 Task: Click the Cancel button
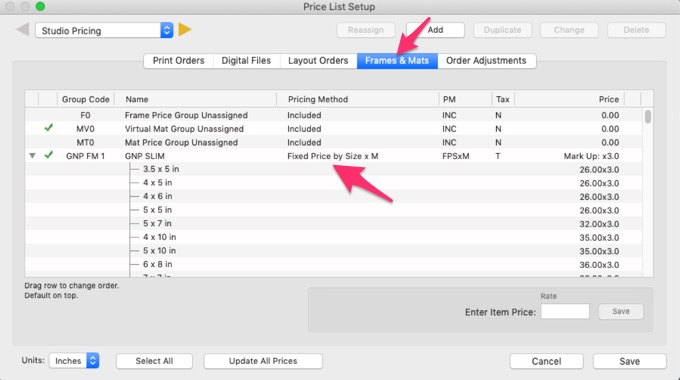[546, 361]
